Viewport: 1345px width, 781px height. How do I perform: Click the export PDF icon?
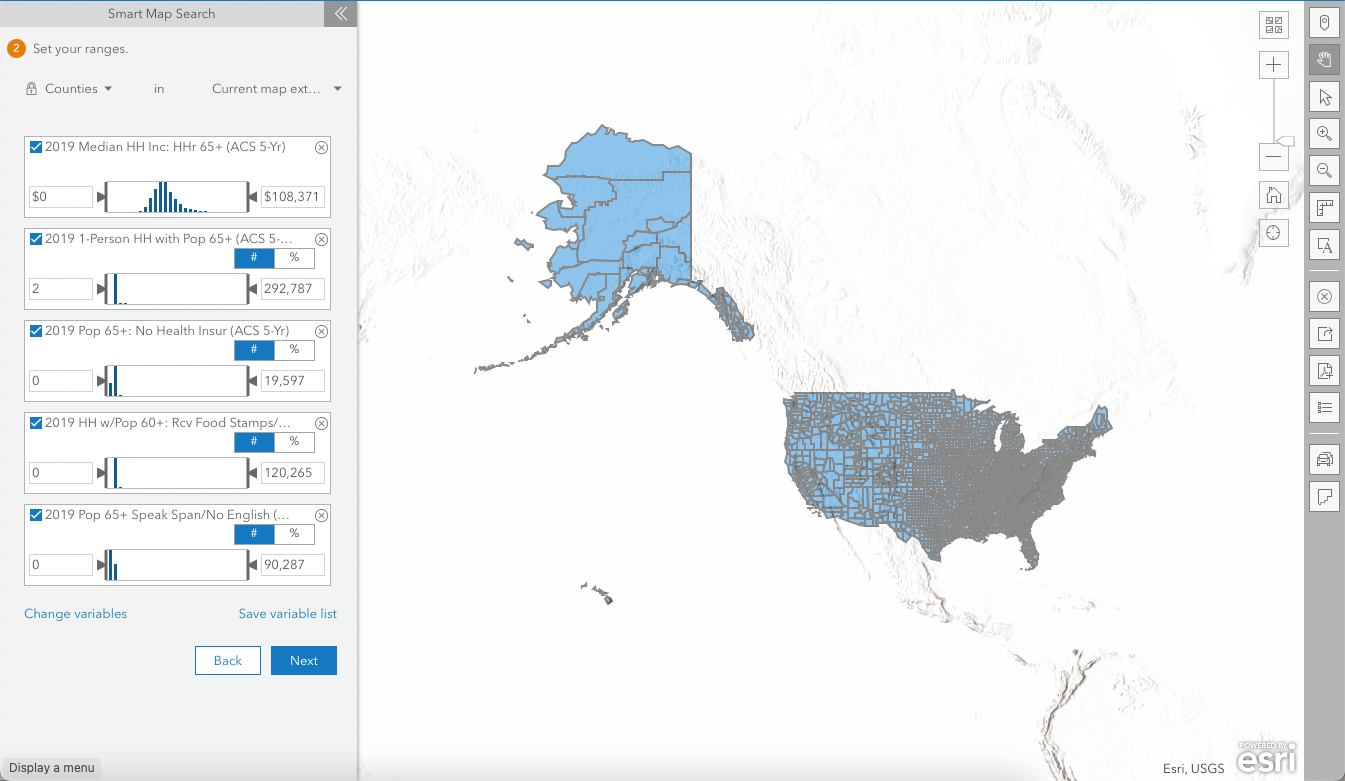pos(1324,371)
